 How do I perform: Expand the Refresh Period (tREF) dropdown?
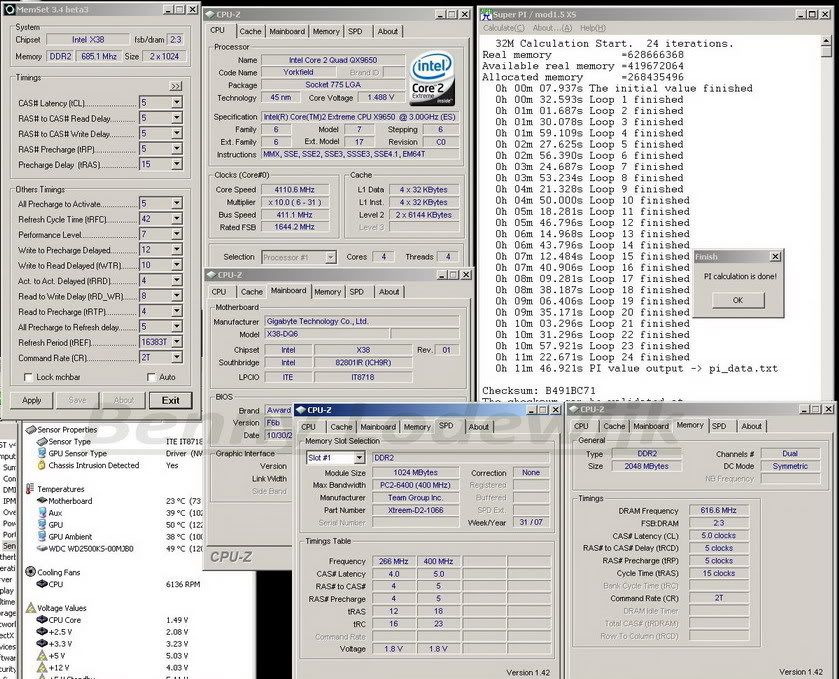[176, 342]
